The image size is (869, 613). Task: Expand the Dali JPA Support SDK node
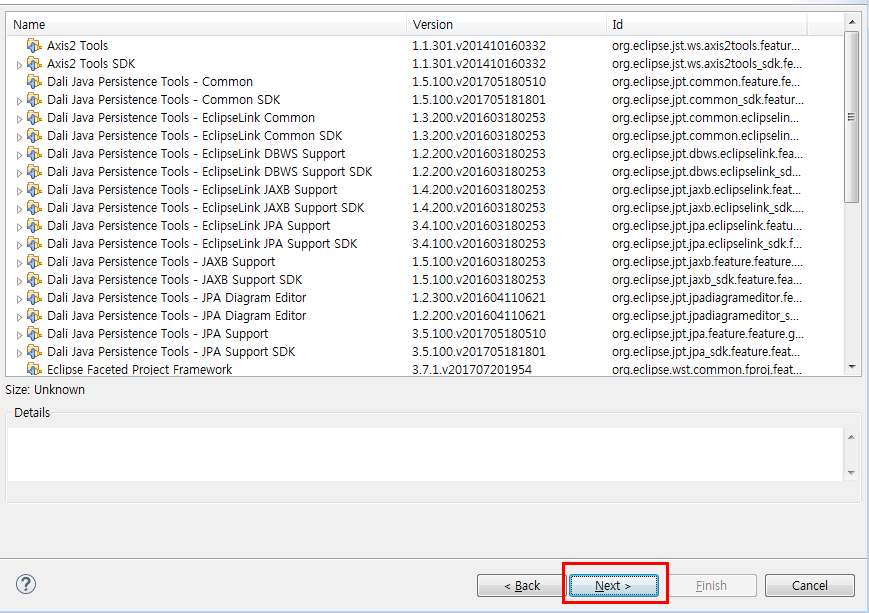pos(19,353)
